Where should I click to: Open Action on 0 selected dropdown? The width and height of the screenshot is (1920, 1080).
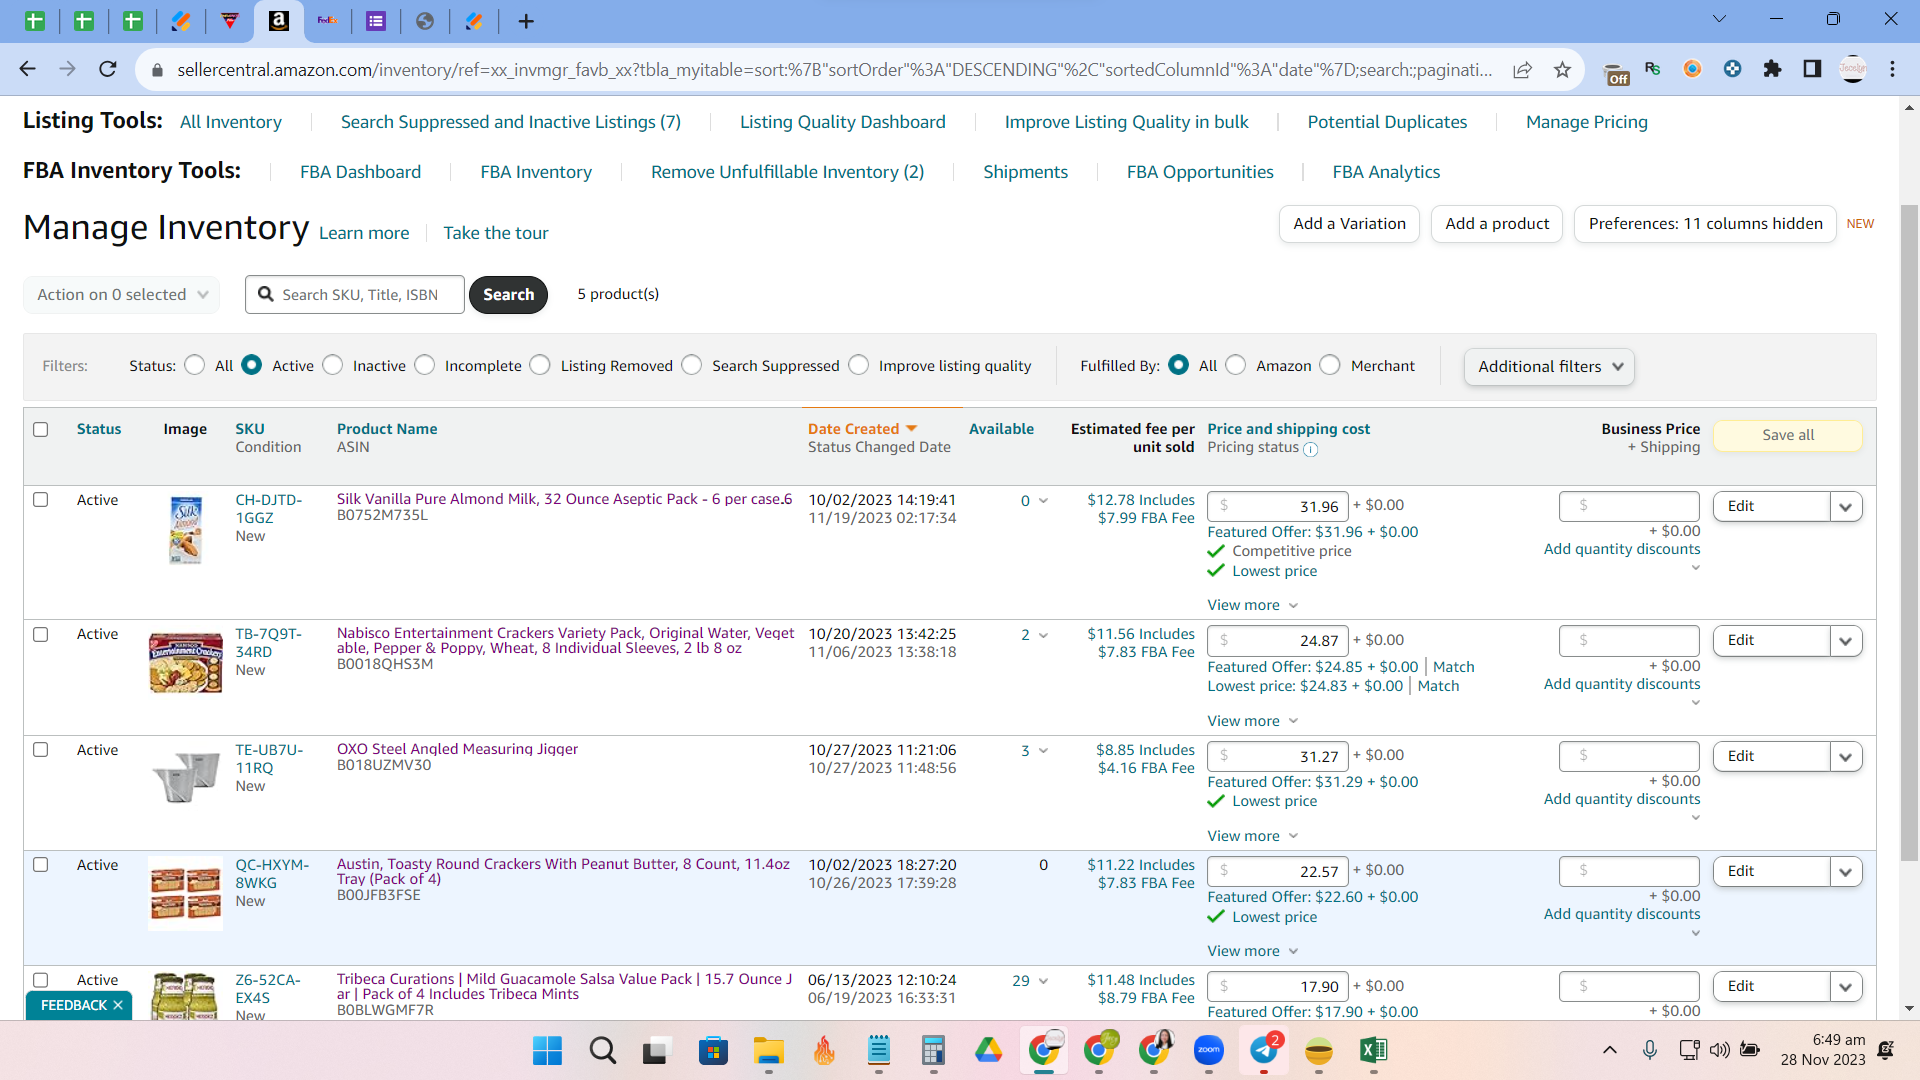(122, 295)
